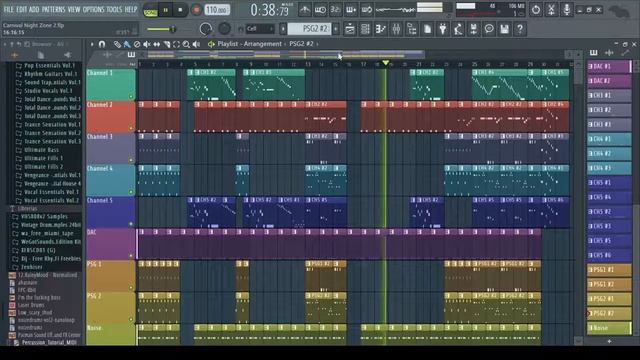Pause playback with the pause button
This screenshot has width=640, height=360.
pyautogui.click(x=165, y=10)
